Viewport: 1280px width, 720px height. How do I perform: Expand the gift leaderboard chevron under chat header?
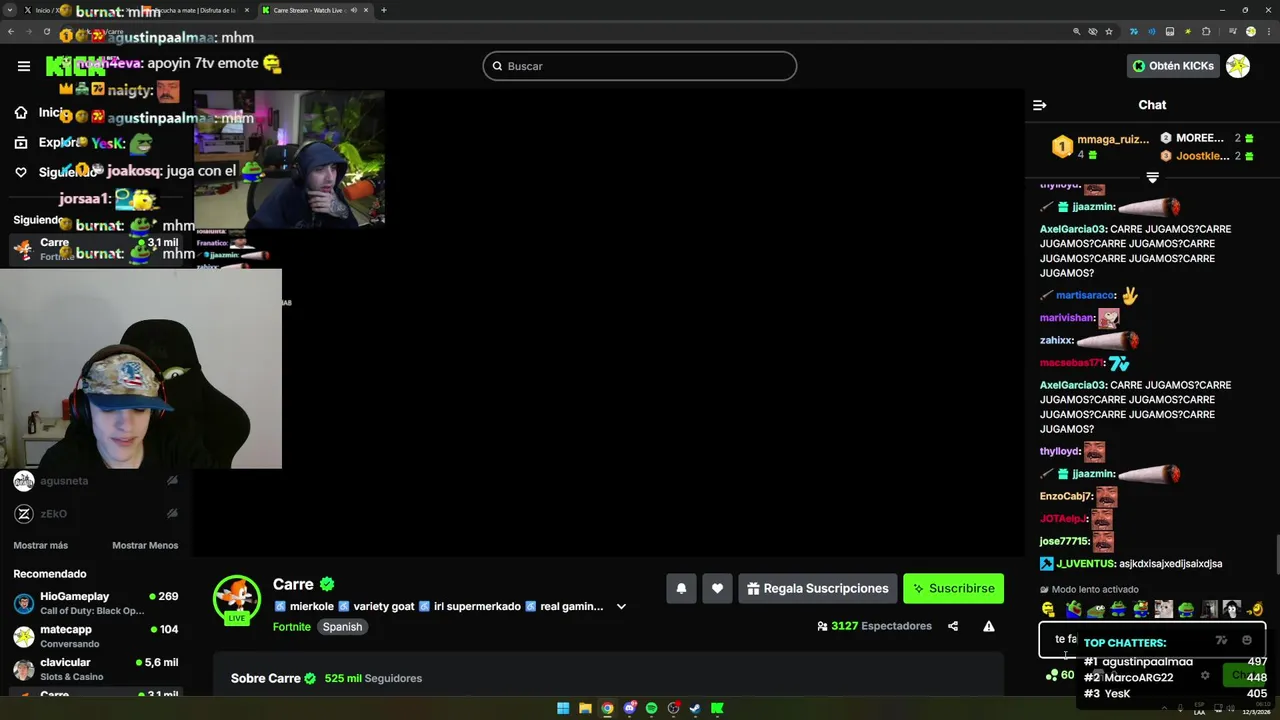(1152, 177)
